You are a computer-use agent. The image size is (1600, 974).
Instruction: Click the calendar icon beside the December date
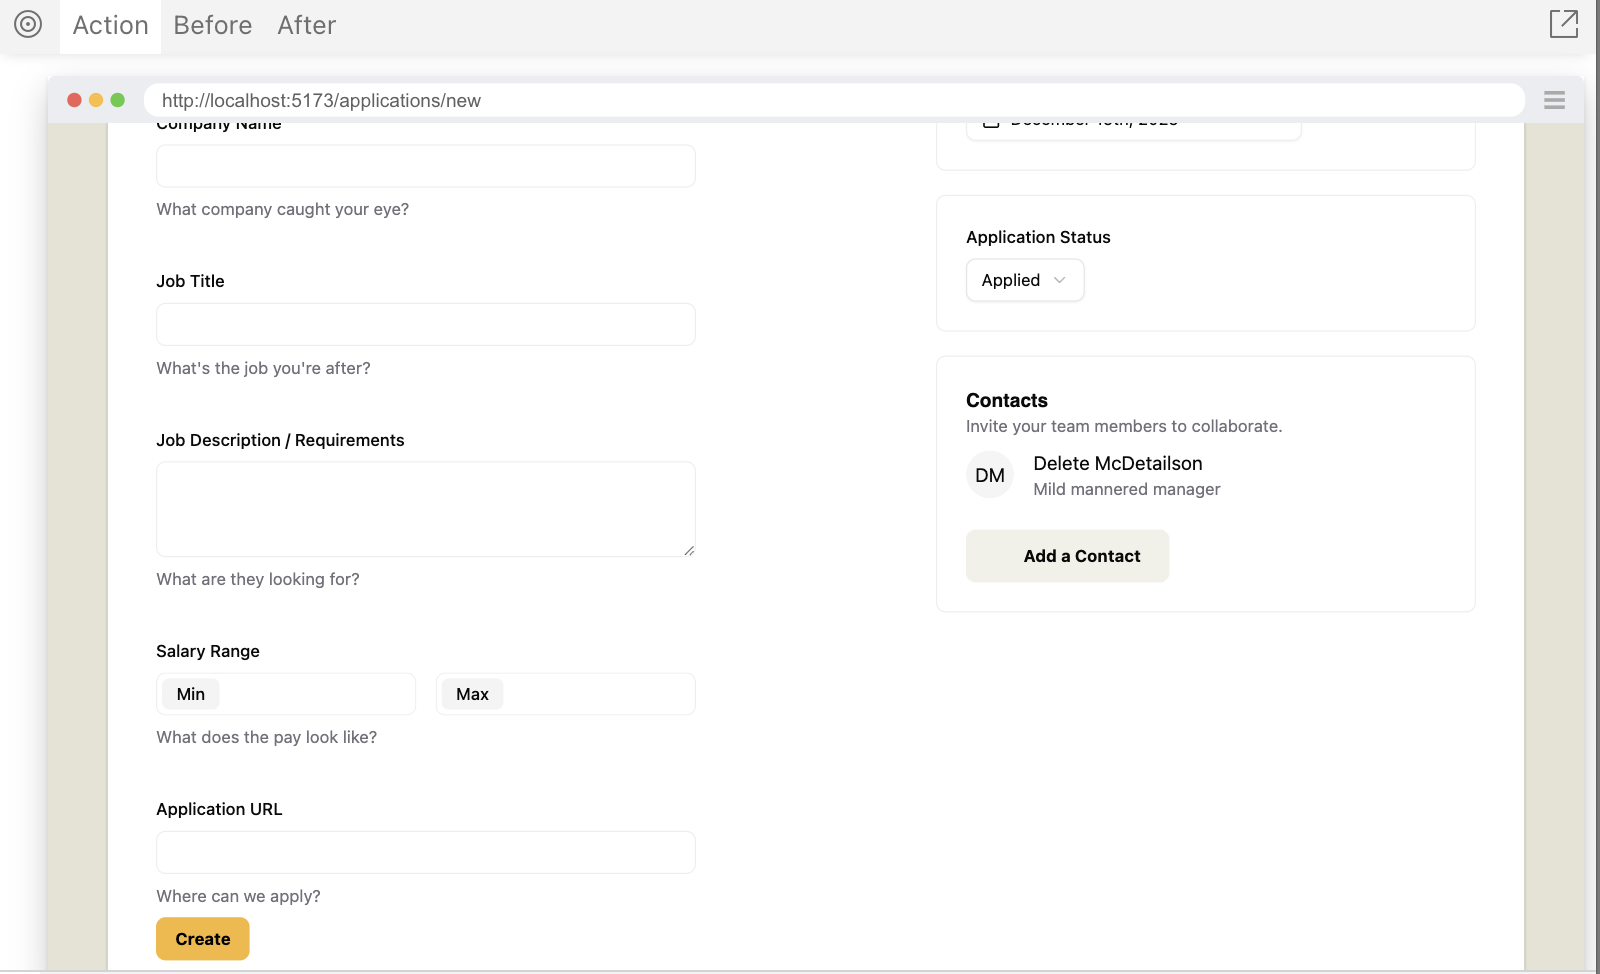click(990, 122)
